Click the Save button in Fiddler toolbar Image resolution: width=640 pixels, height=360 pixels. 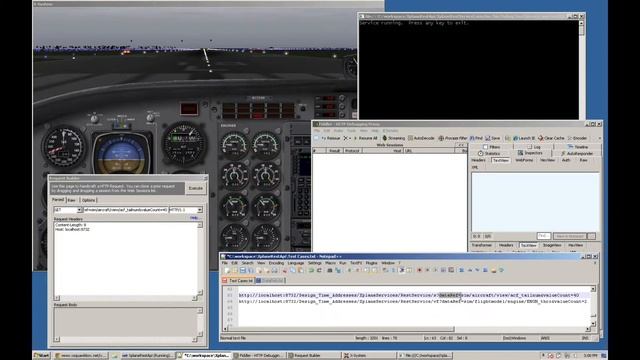pyautogui.click(x=493, y=138)
